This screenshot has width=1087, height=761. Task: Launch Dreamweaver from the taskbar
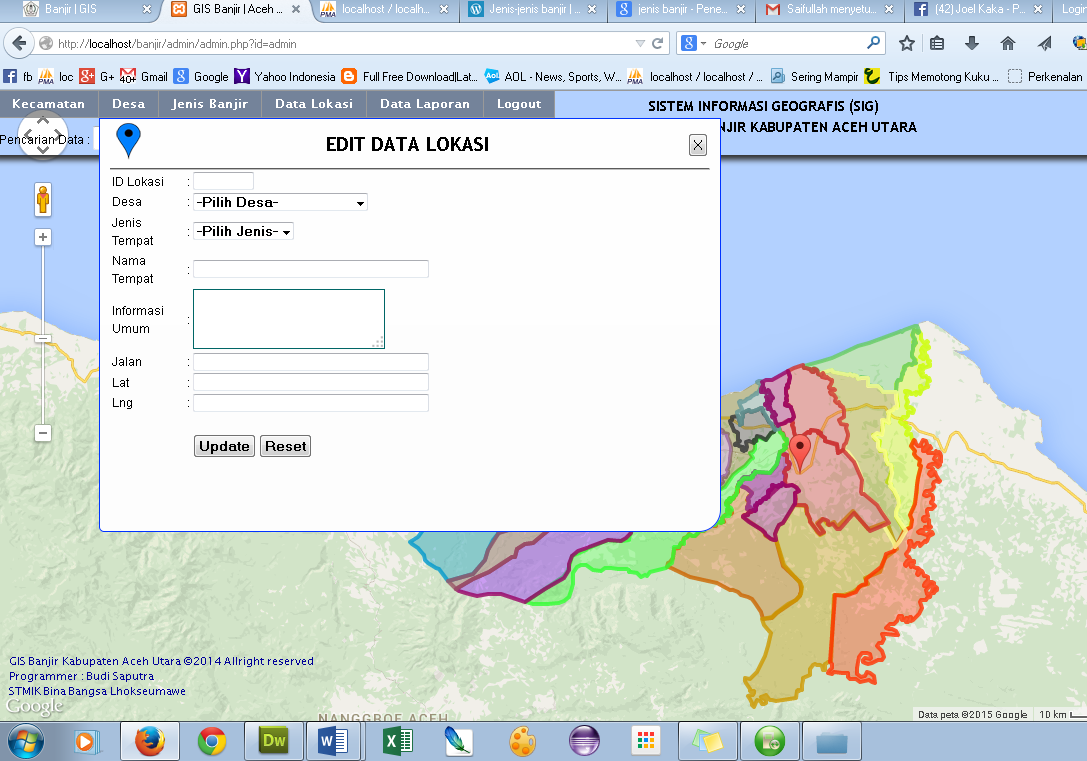[x=273, y=740]
